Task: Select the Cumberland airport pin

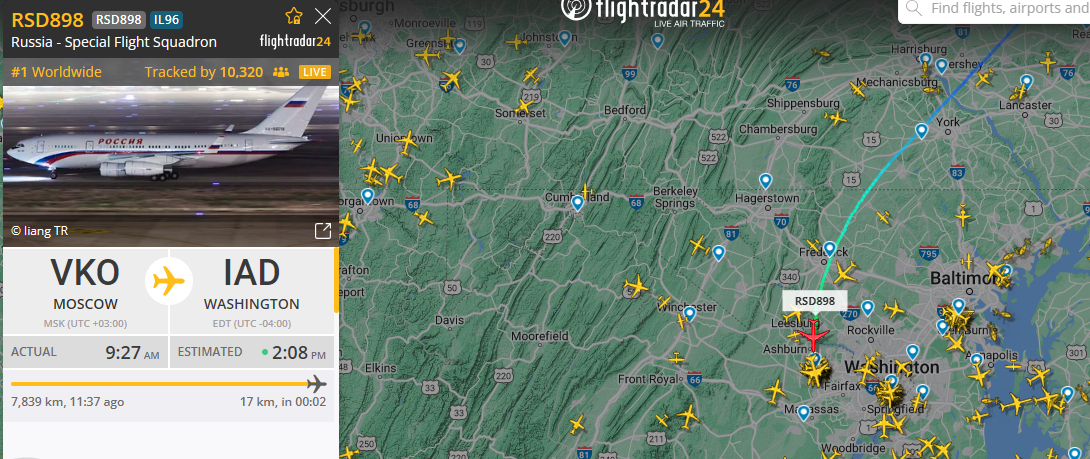Action: [578, 203]
